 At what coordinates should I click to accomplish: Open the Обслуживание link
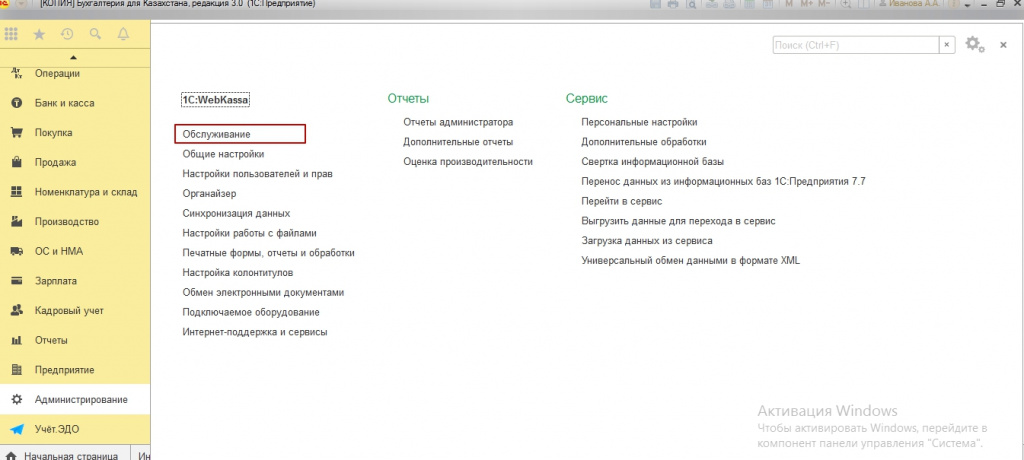click(239, 133)
